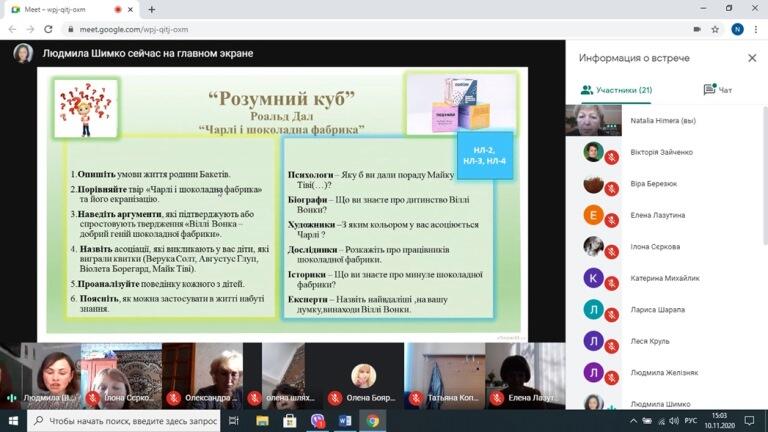Open the Chrome profile avatar N
The image size is (768, 432).
[x=737, y=29]
